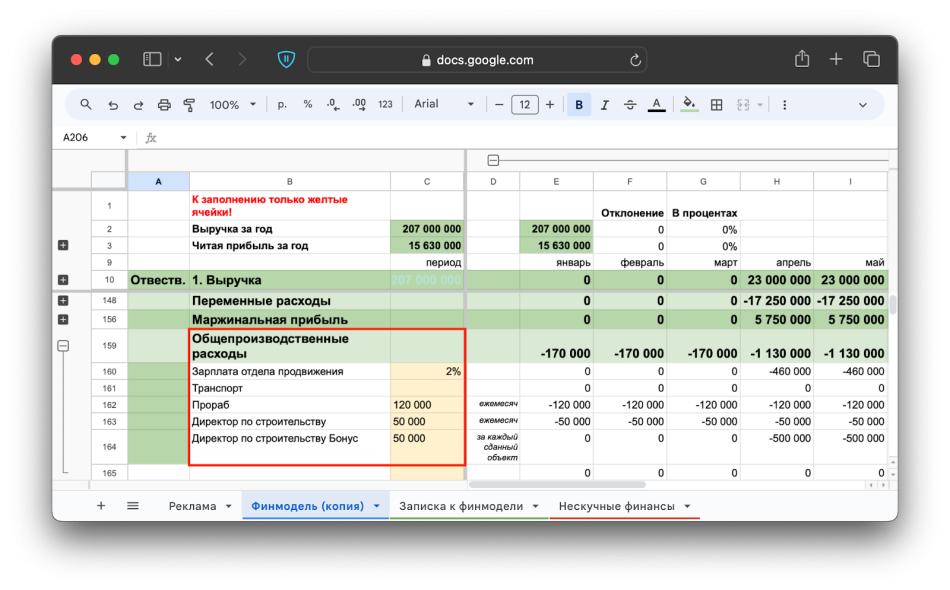Open the Нескучные финансы sheet tab
Viewport: 950px width, 590px height.
point(617,506)
